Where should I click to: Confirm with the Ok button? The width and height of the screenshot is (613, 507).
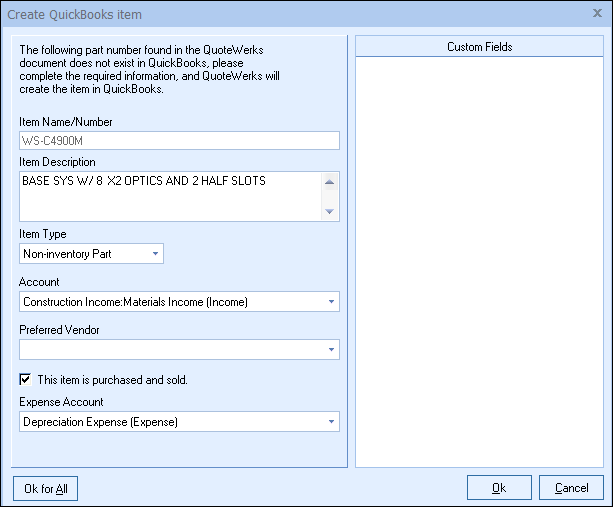[x=498, y=488]
